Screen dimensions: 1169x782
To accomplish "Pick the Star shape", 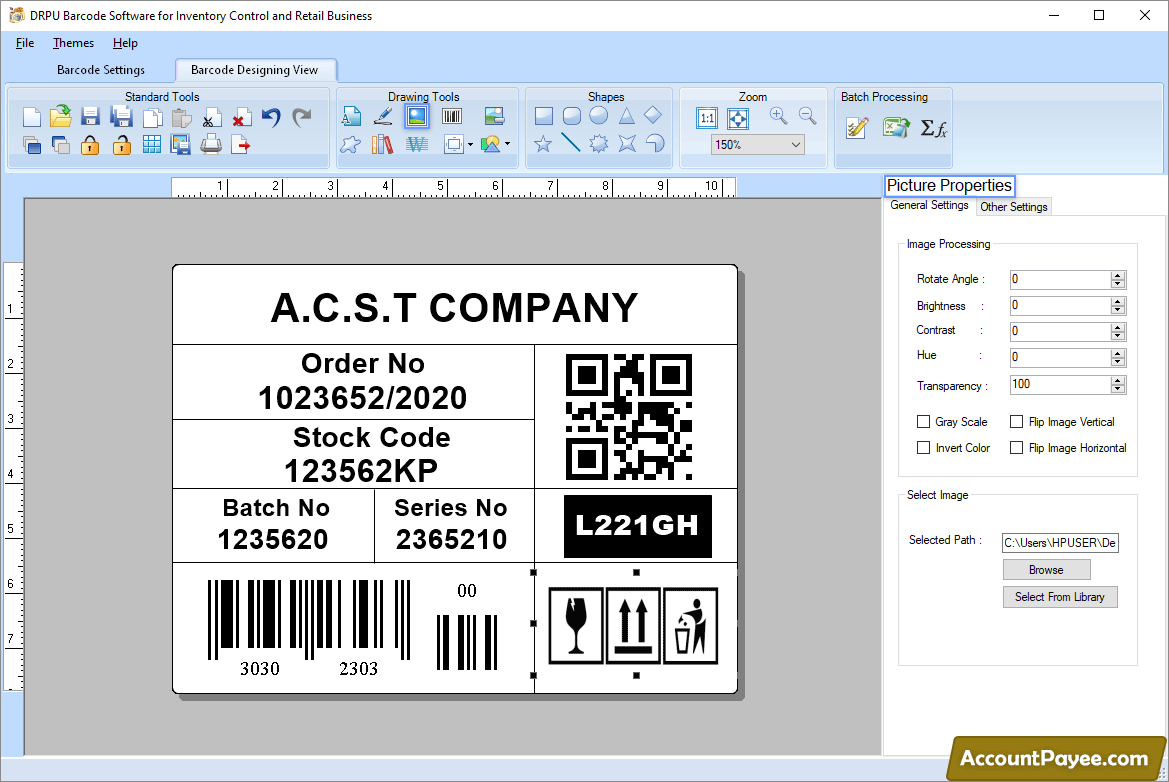I will click(543, 144).
